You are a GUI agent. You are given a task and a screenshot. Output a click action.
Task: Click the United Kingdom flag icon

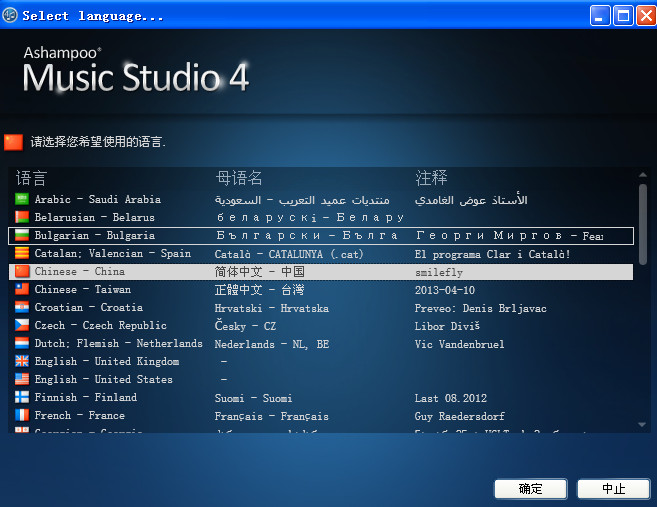22,361
